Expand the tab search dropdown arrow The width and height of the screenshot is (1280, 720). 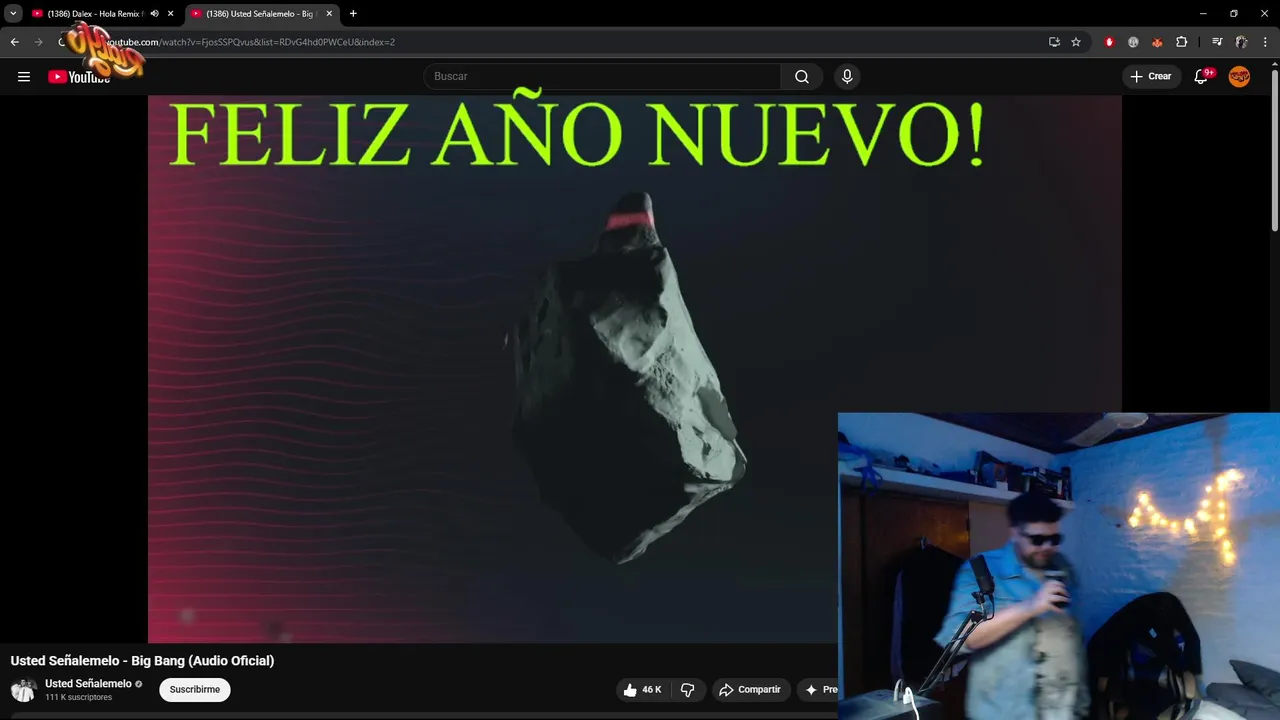click(13, 14)
